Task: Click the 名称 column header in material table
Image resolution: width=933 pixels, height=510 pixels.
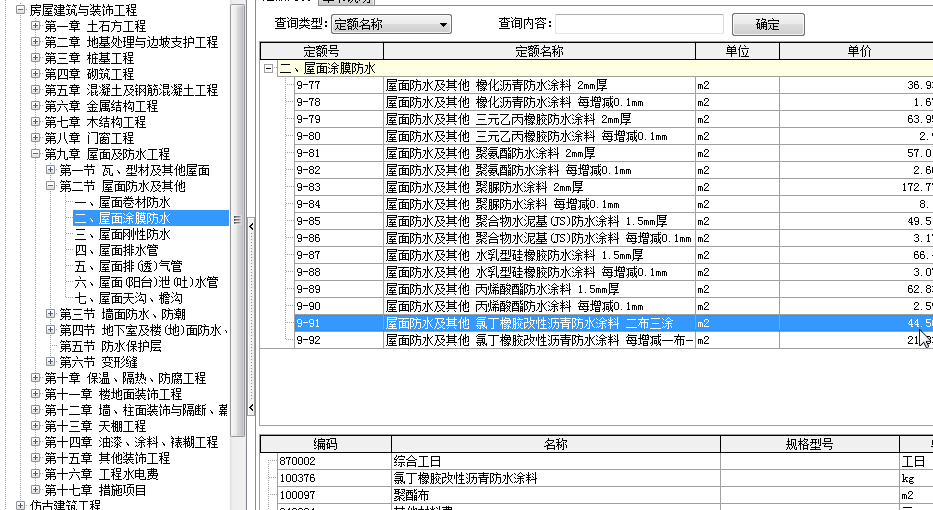Action: [x=556, y=444]
